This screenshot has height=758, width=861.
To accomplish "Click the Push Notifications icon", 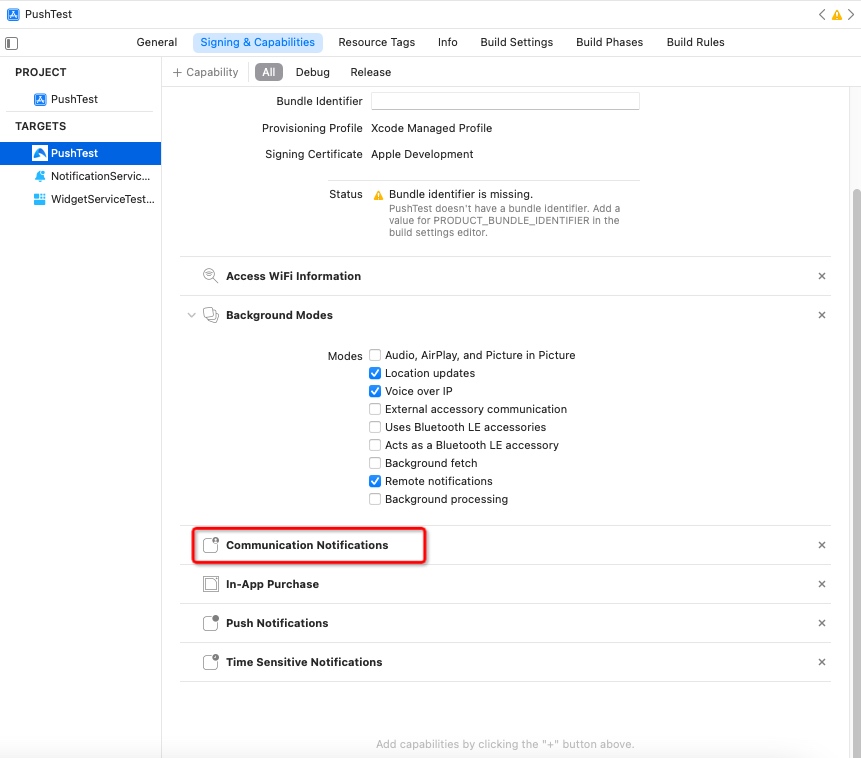I will click(211, 623).
